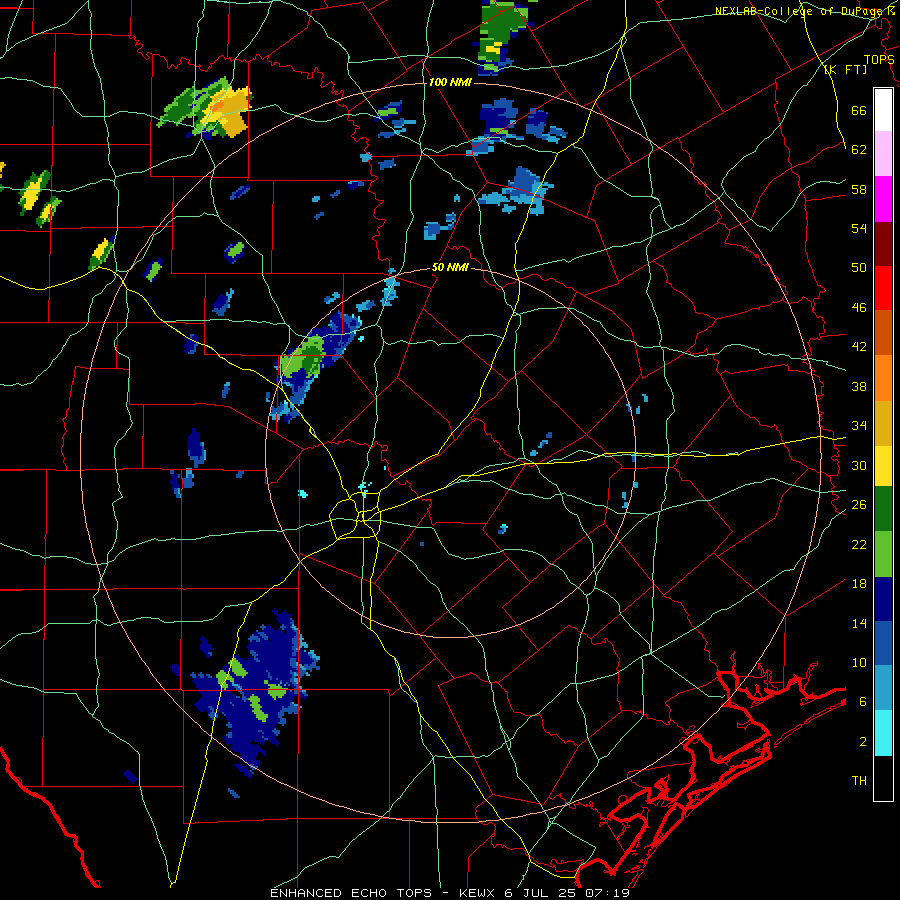Pick the gold legend swatch

pos(883,423)
